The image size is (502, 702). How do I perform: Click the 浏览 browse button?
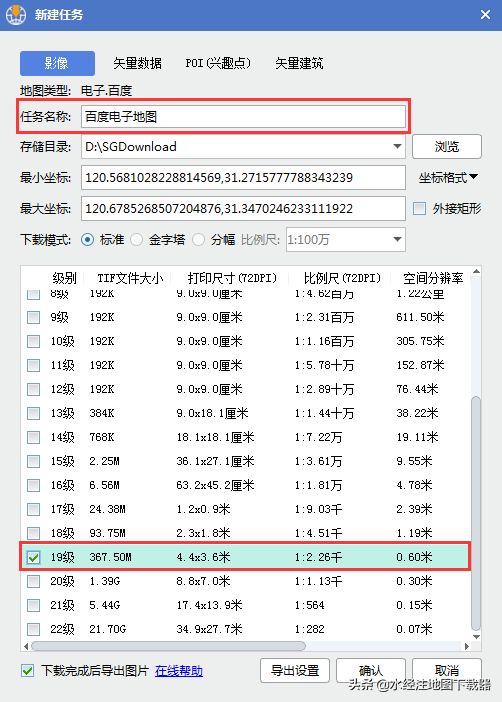(446, 146)
